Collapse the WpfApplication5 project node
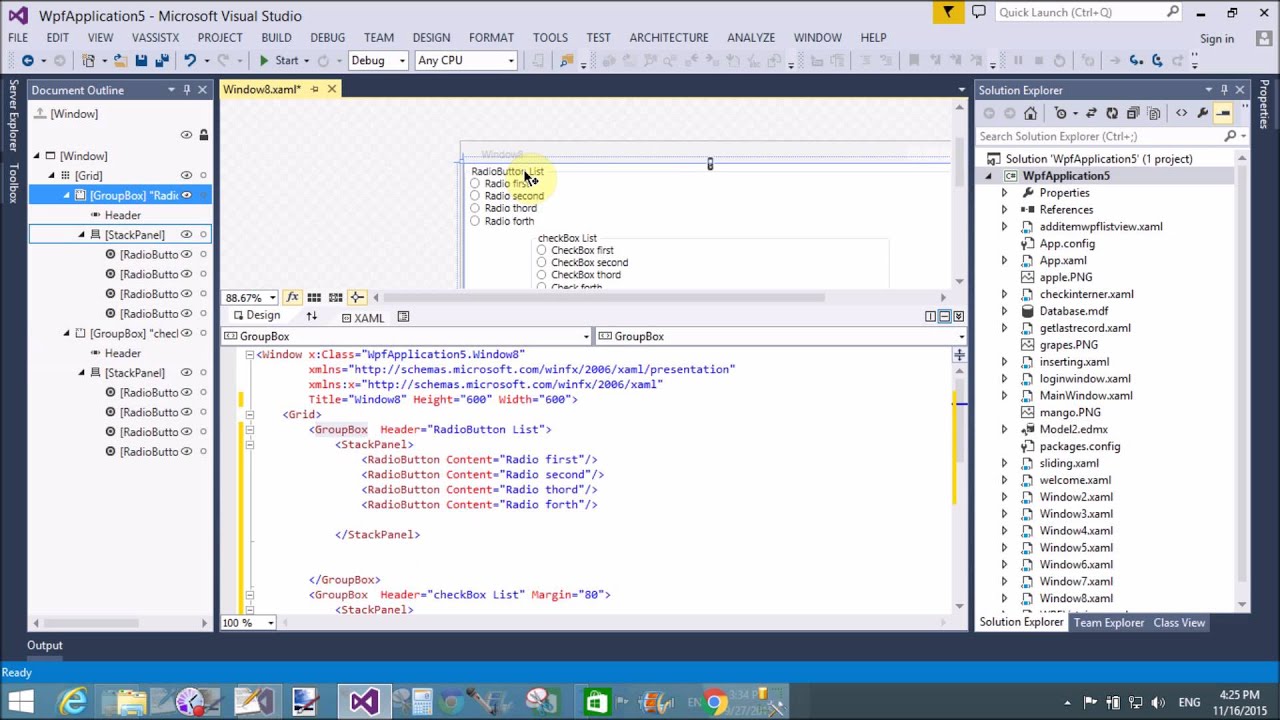The height and width of the screenshot is (720, 1280). point(989,176)
